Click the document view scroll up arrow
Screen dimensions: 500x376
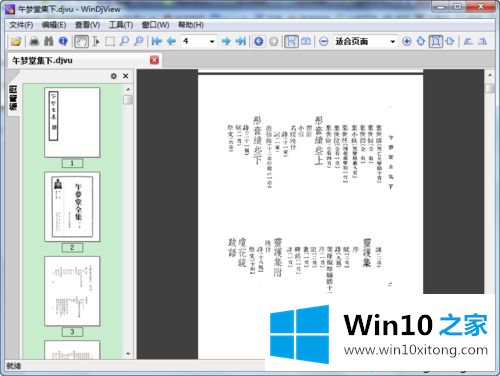click(x=490, y=75)
